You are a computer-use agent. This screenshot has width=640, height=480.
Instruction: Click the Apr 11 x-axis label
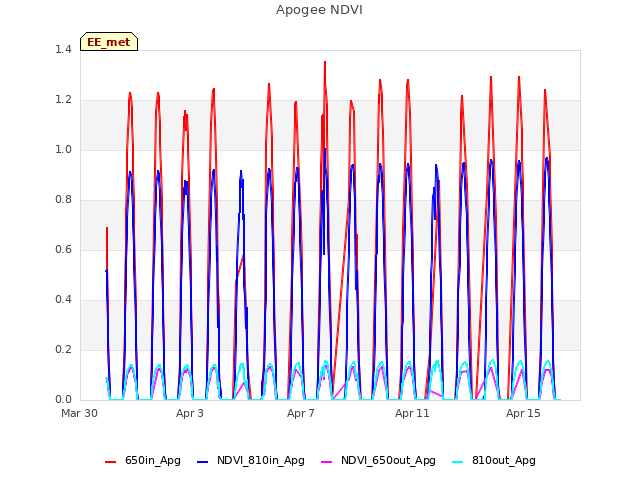[x=412, y=413]
